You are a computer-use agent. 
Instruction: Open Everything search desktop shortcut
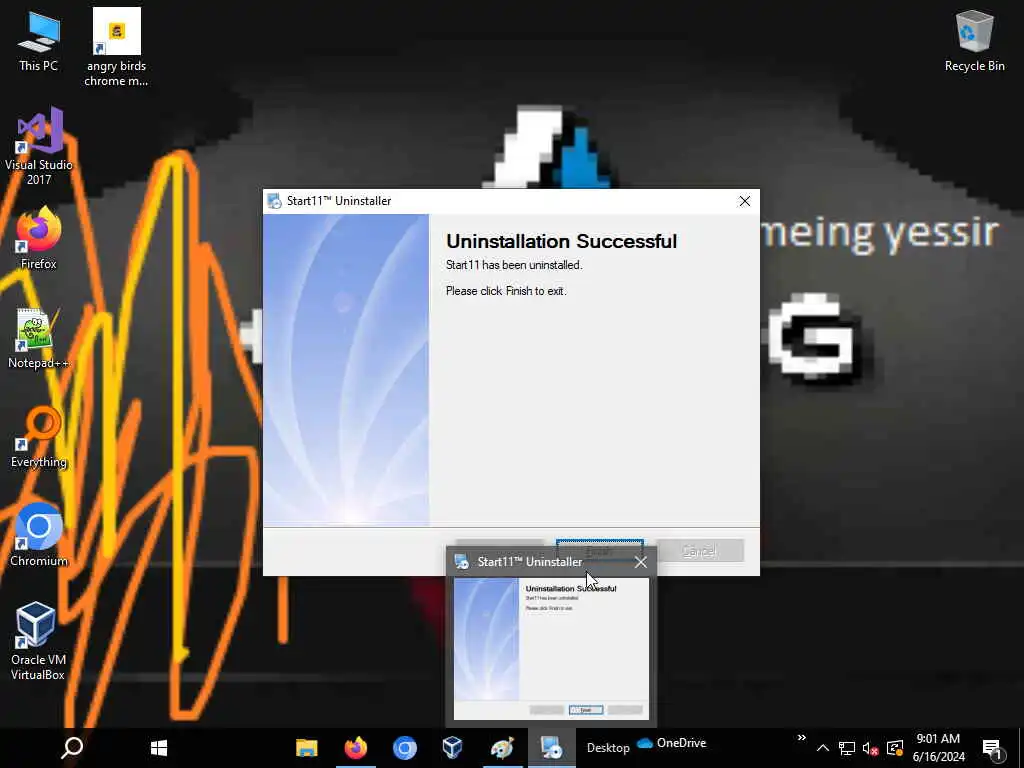(x=39, y=438)
